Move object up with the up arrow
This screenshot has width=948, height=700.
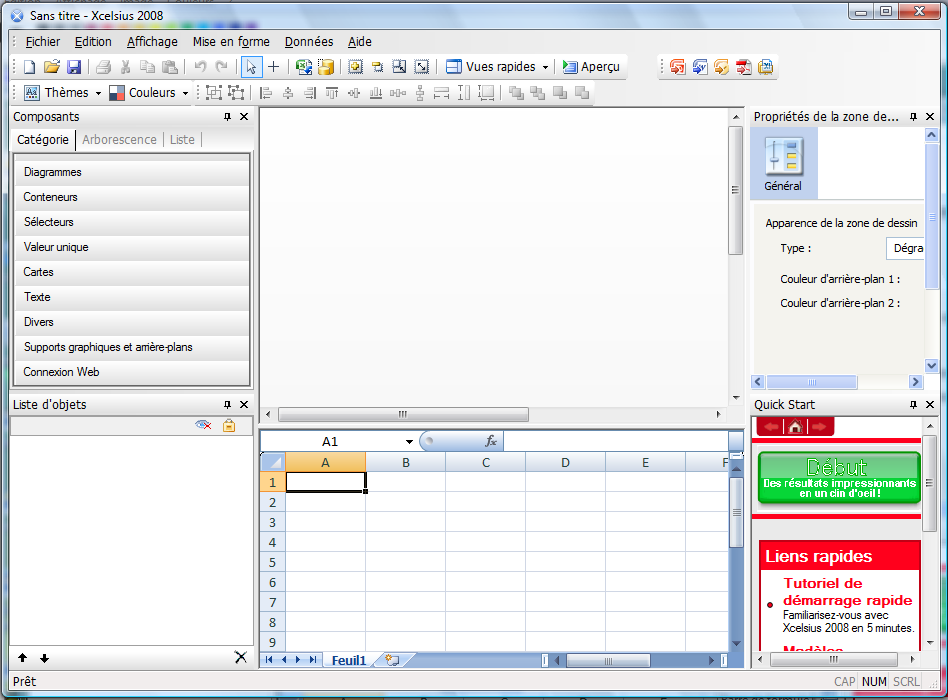point(23,658)
